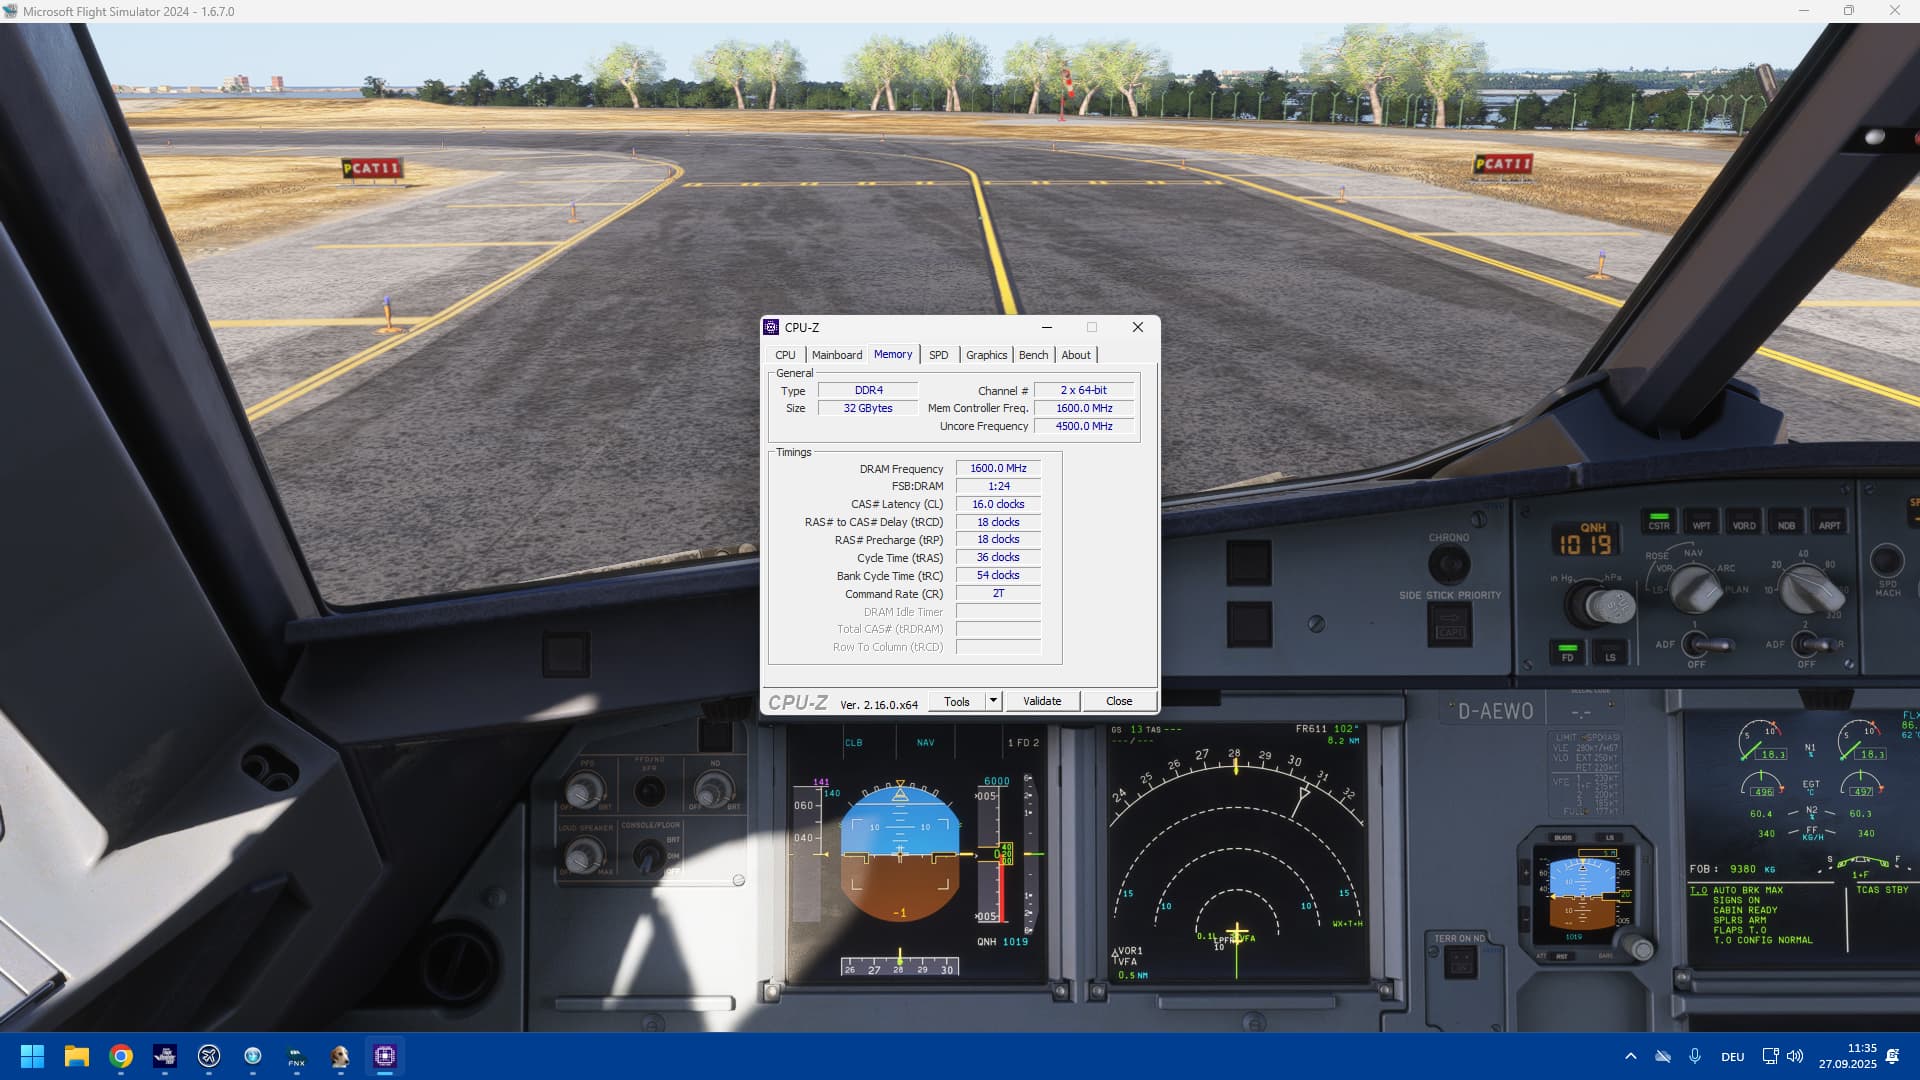The height and width of the screenshot is (1080, 1920).
Task: Open the SPD tab in CPU-Z
Action: 938,355
